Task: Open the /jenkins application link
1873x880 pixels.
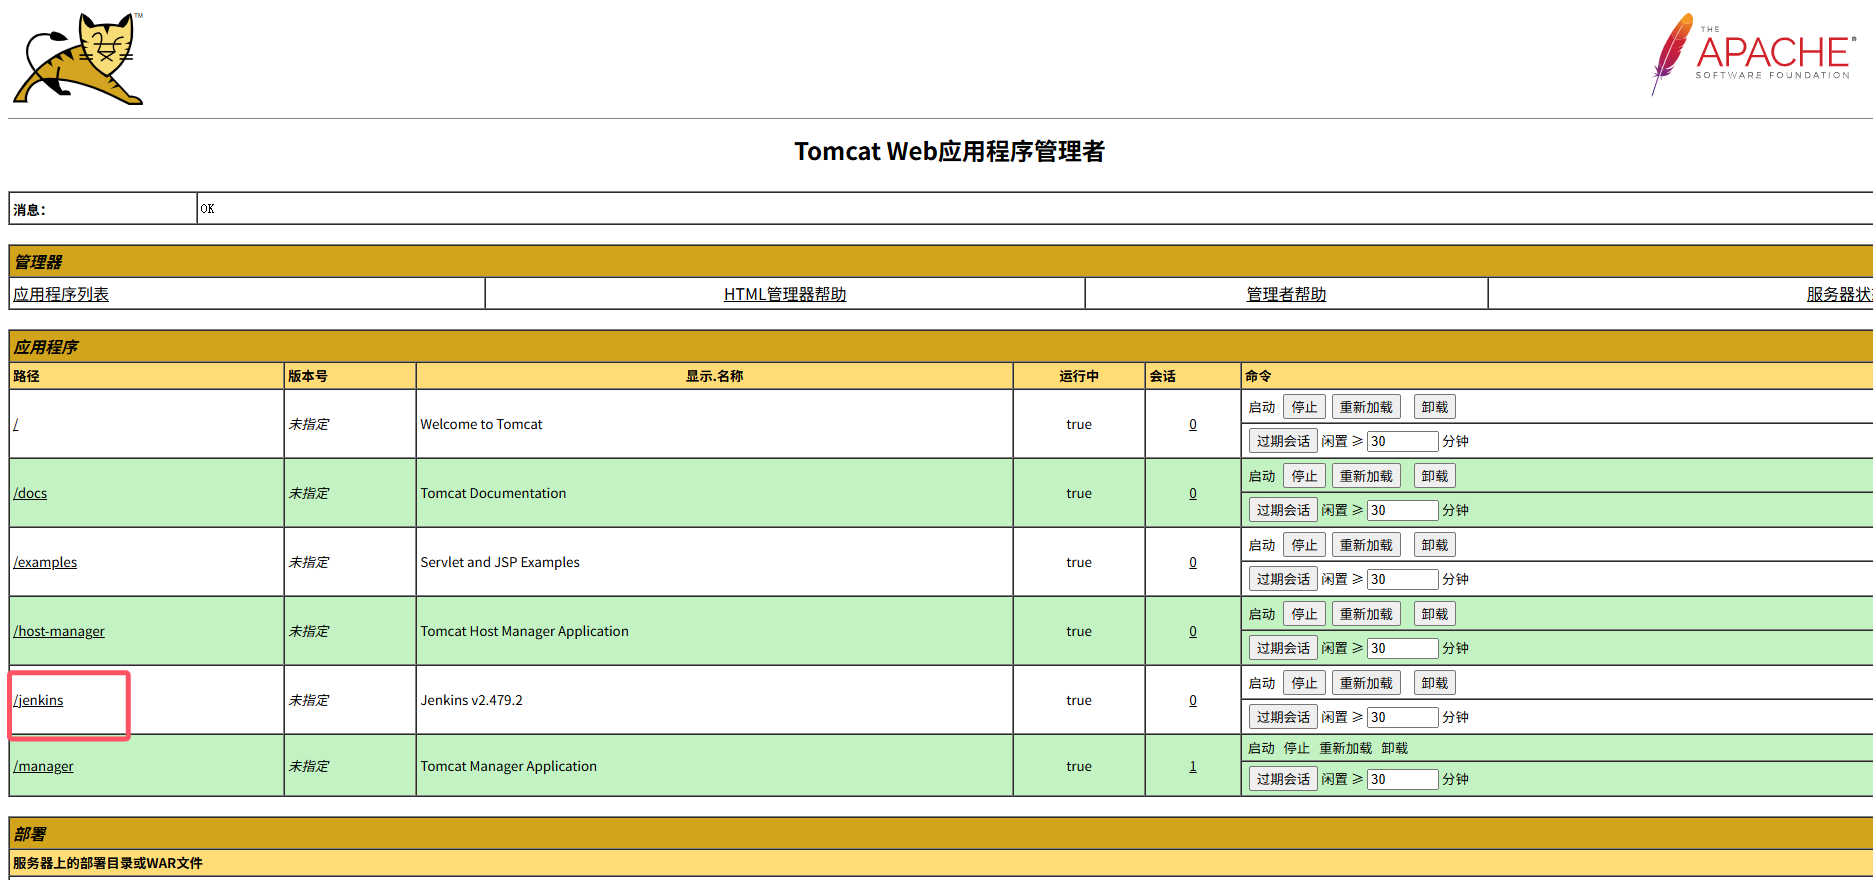Action: pos(38,700)
